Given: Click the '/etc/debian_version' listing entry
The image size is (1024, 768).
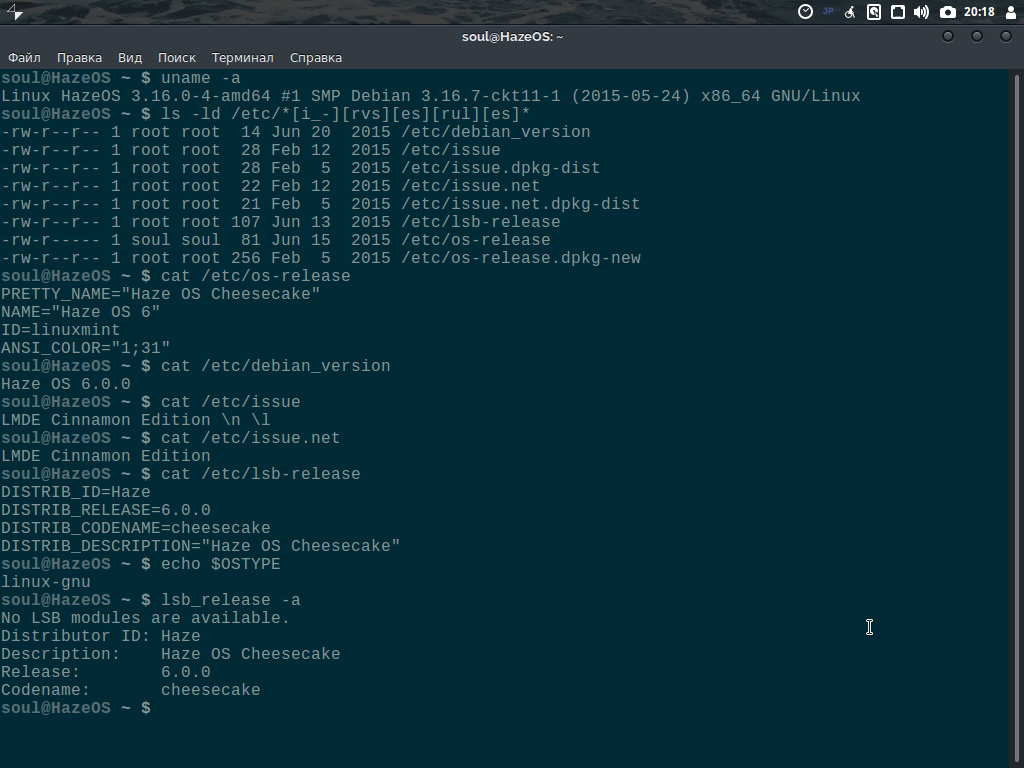Looking at the screenshot, I should point(496,132).
